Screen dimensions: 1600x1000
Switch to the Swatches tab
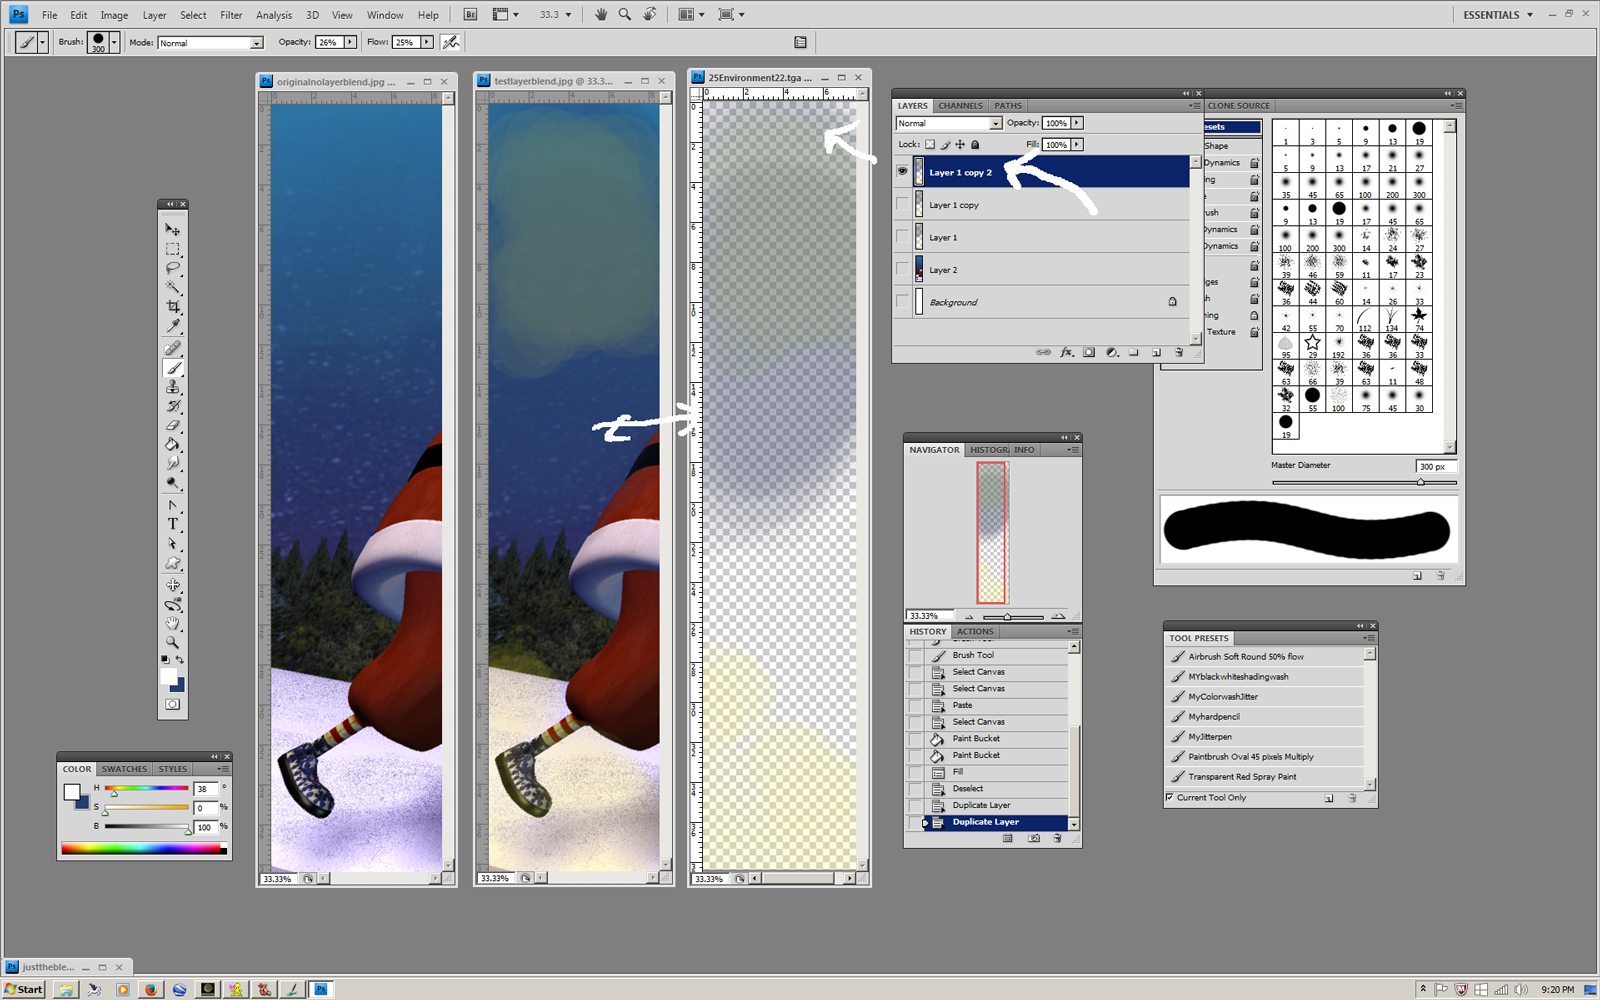(x=124, y=769)
